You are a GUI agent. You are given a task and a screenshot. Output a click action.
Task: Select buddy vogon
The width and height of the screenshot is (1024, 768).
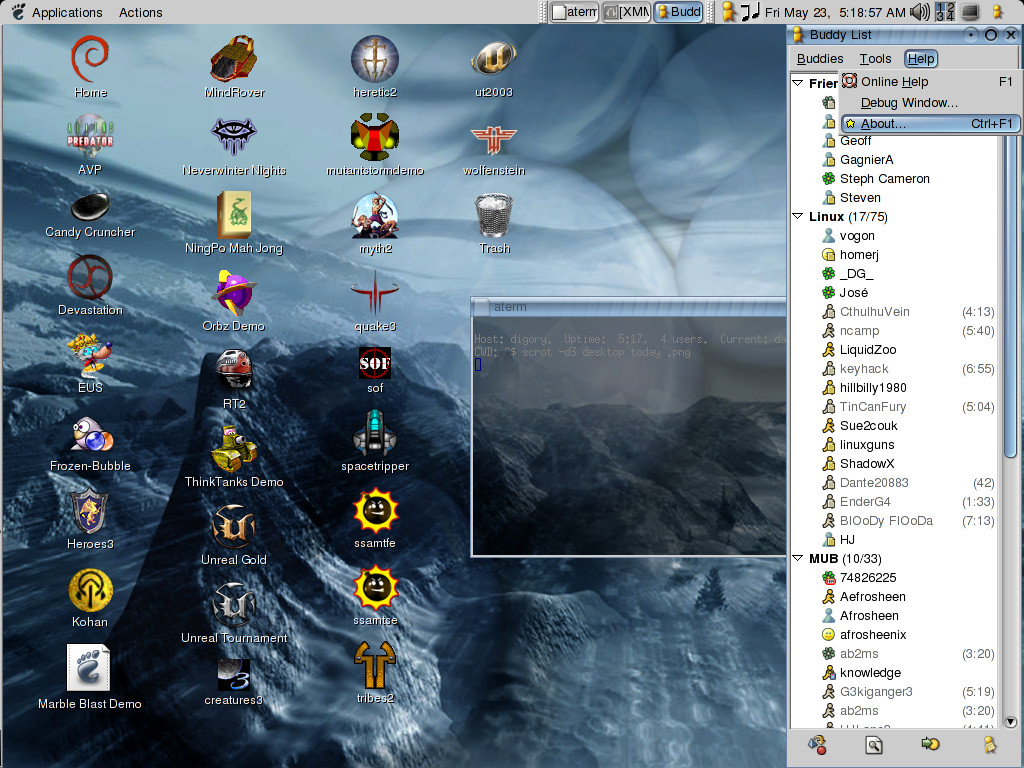point(857,236)
